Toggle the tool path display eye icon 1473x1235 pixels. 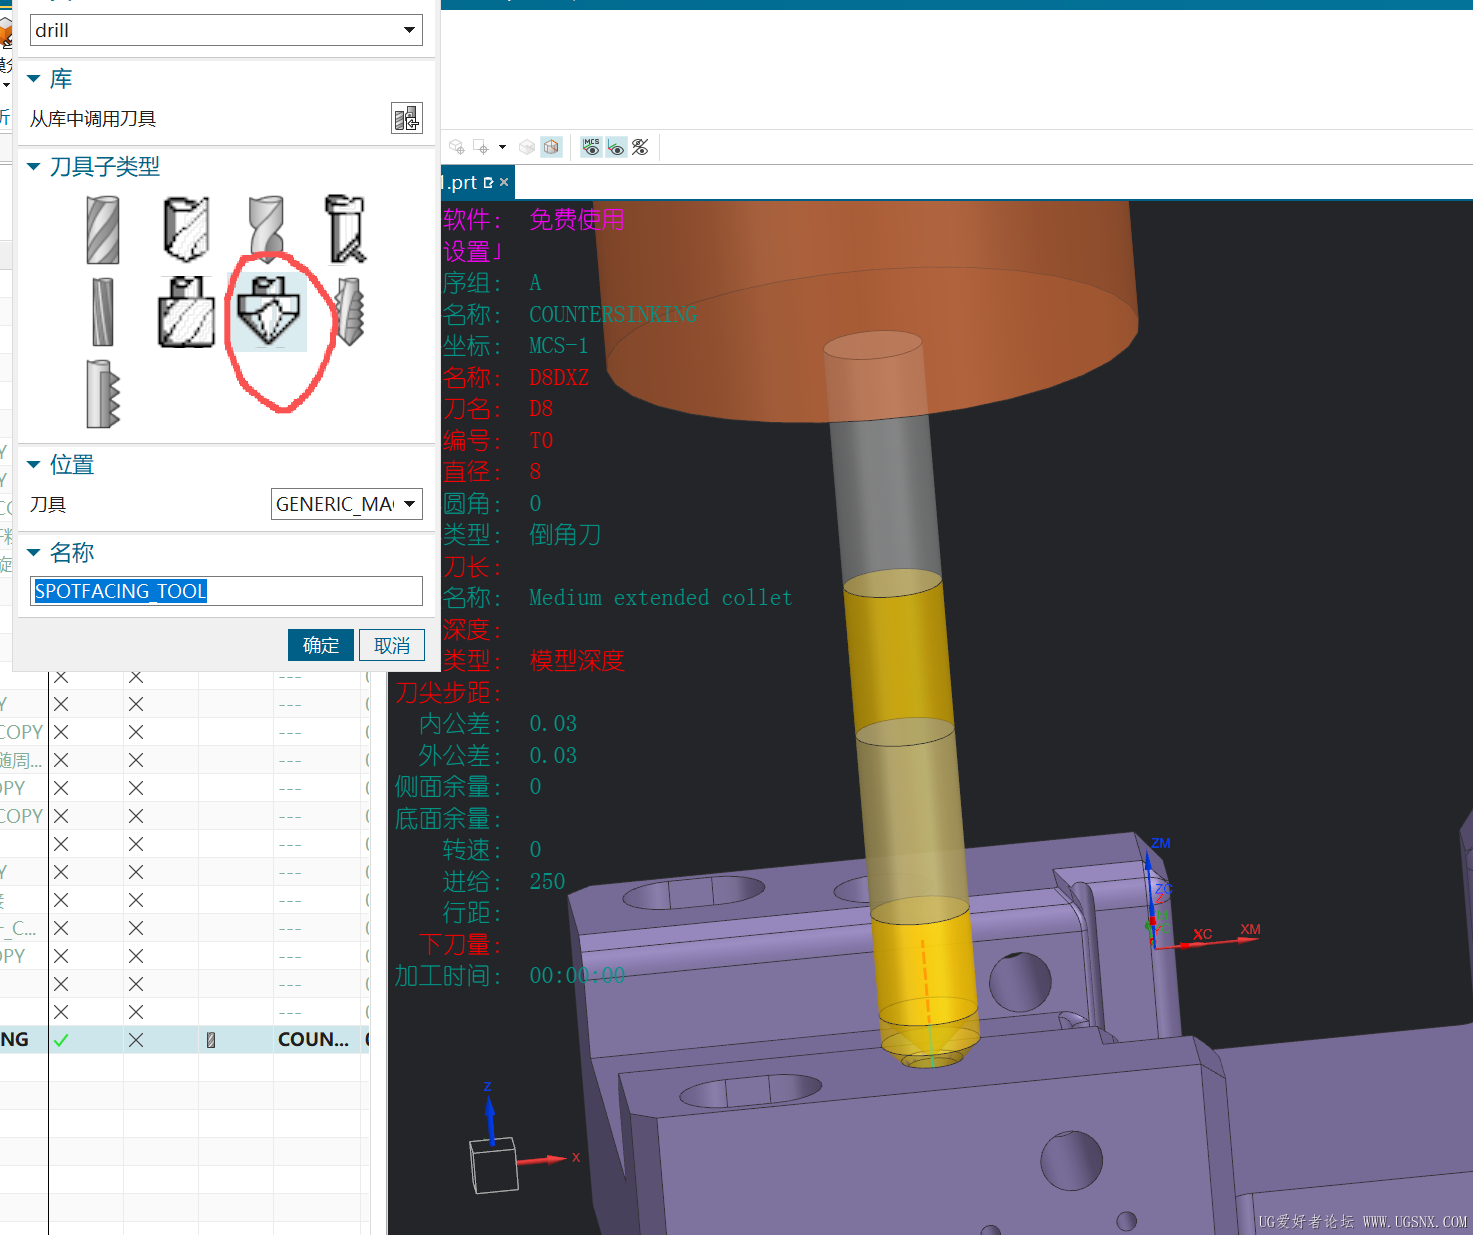click(x=616, y=147)
